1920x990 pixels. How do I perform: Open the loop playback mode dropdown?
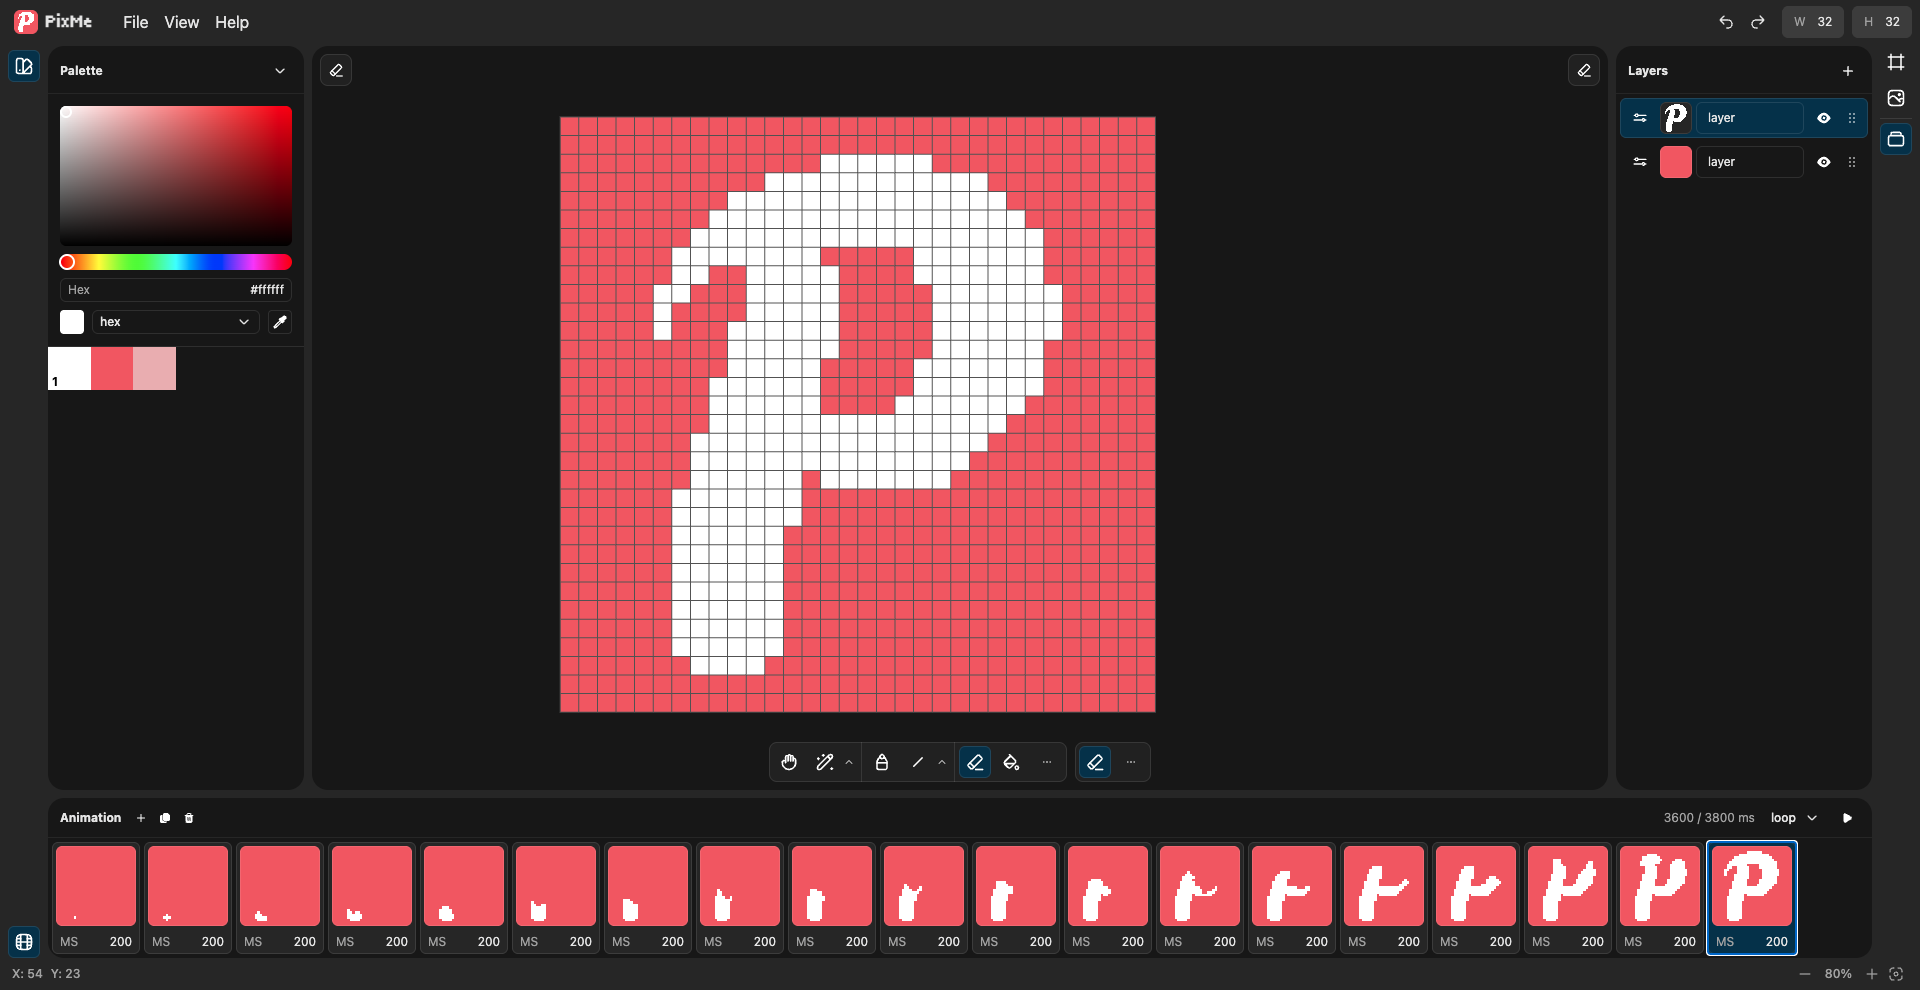[1794, 818]
